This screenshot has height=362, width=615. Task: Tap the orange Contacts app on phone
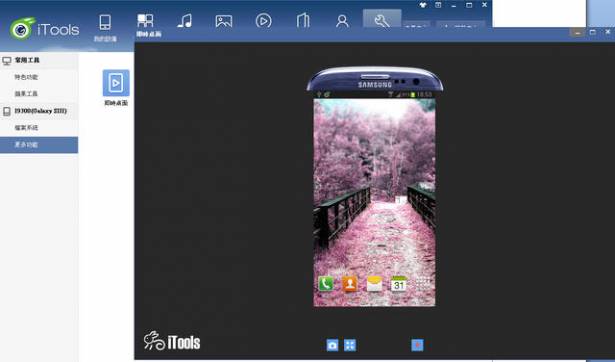pos(350,284)
